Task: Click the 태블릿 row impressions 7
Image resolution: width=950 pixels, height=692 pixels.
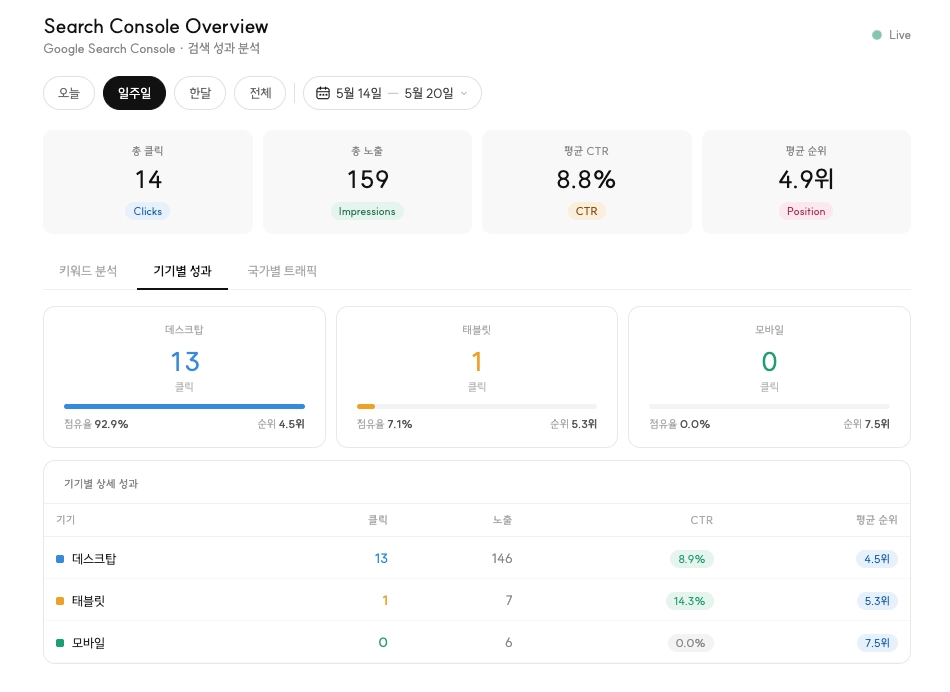Action: point(509,600)
